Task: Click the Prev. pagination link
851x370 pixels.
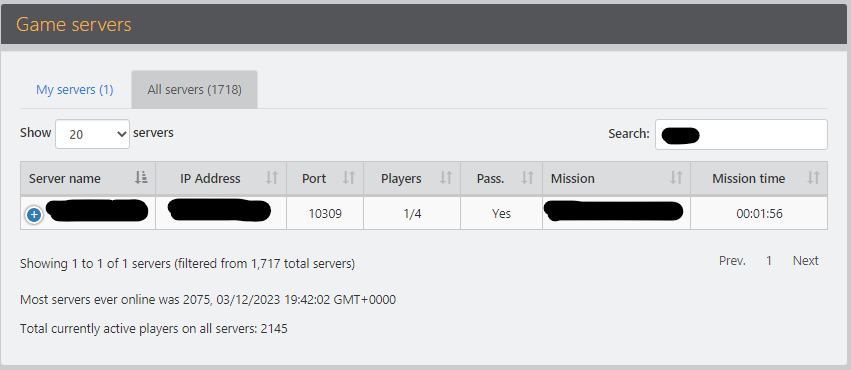Action: (732, 261)
